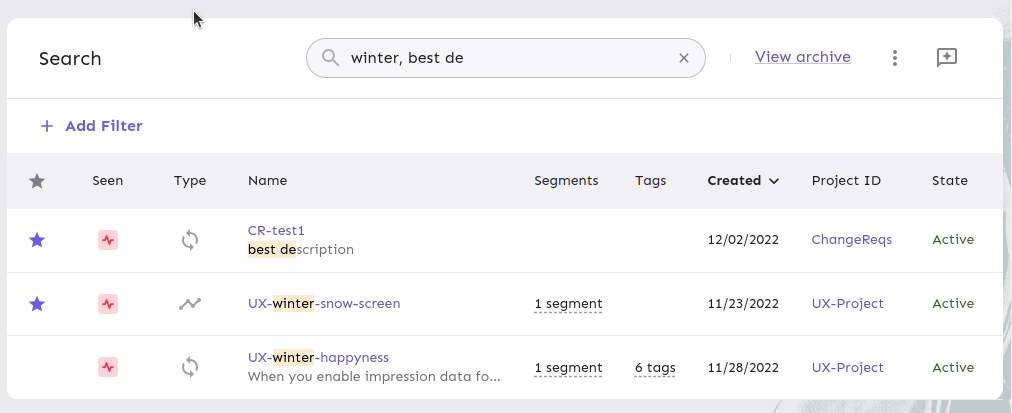The width and height of the screenshot is (1012, 413).
Task: Click the feedback comment icon
Action: click(x=946, y=58)
